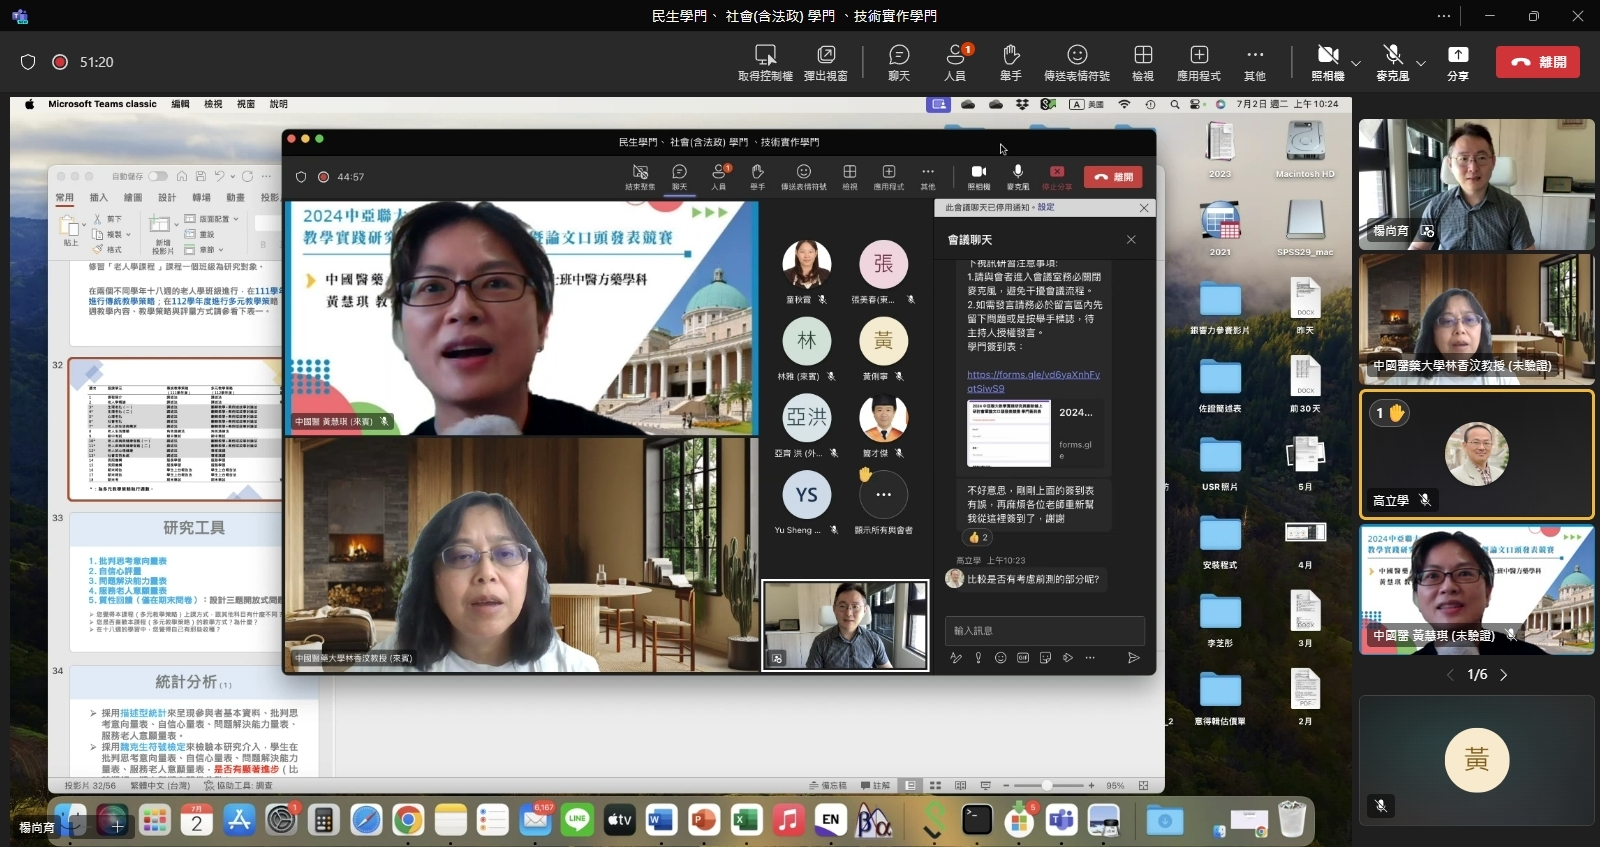This screenshot has height=847, width=1600.
Task: Switch to 設計 ribbon tab
Action: tap(167, 198)
